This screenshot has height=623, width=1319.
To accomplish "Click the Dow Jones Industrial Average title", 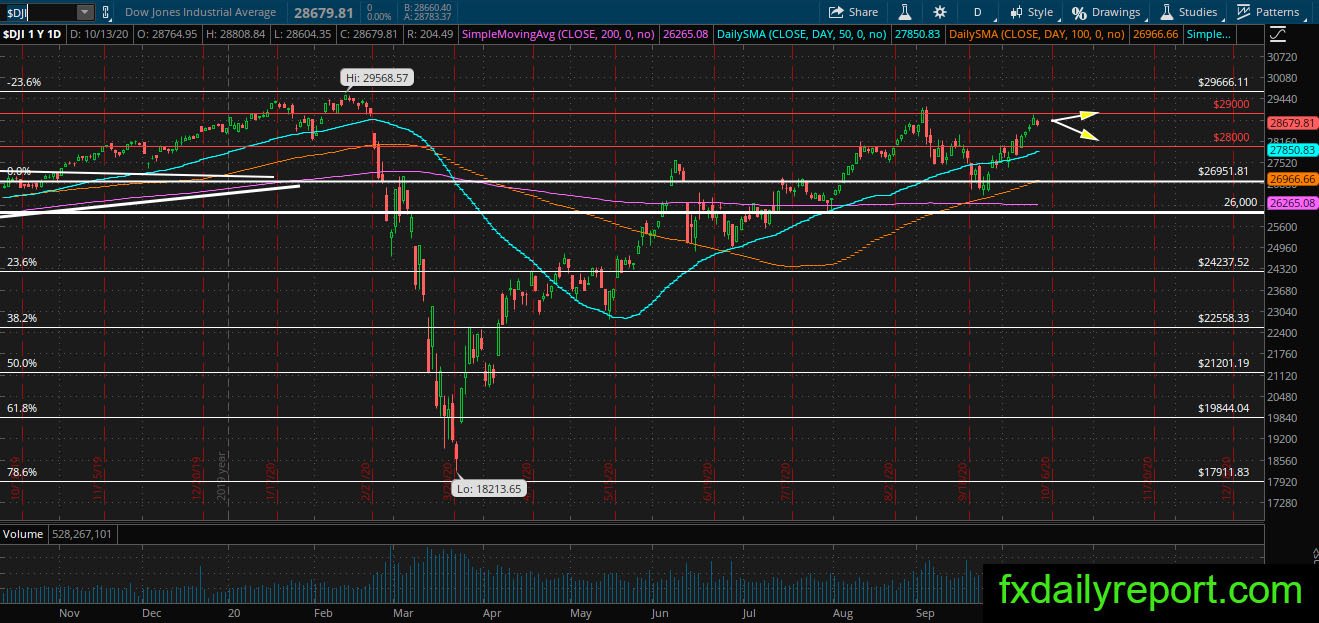I will pos(202,12).
